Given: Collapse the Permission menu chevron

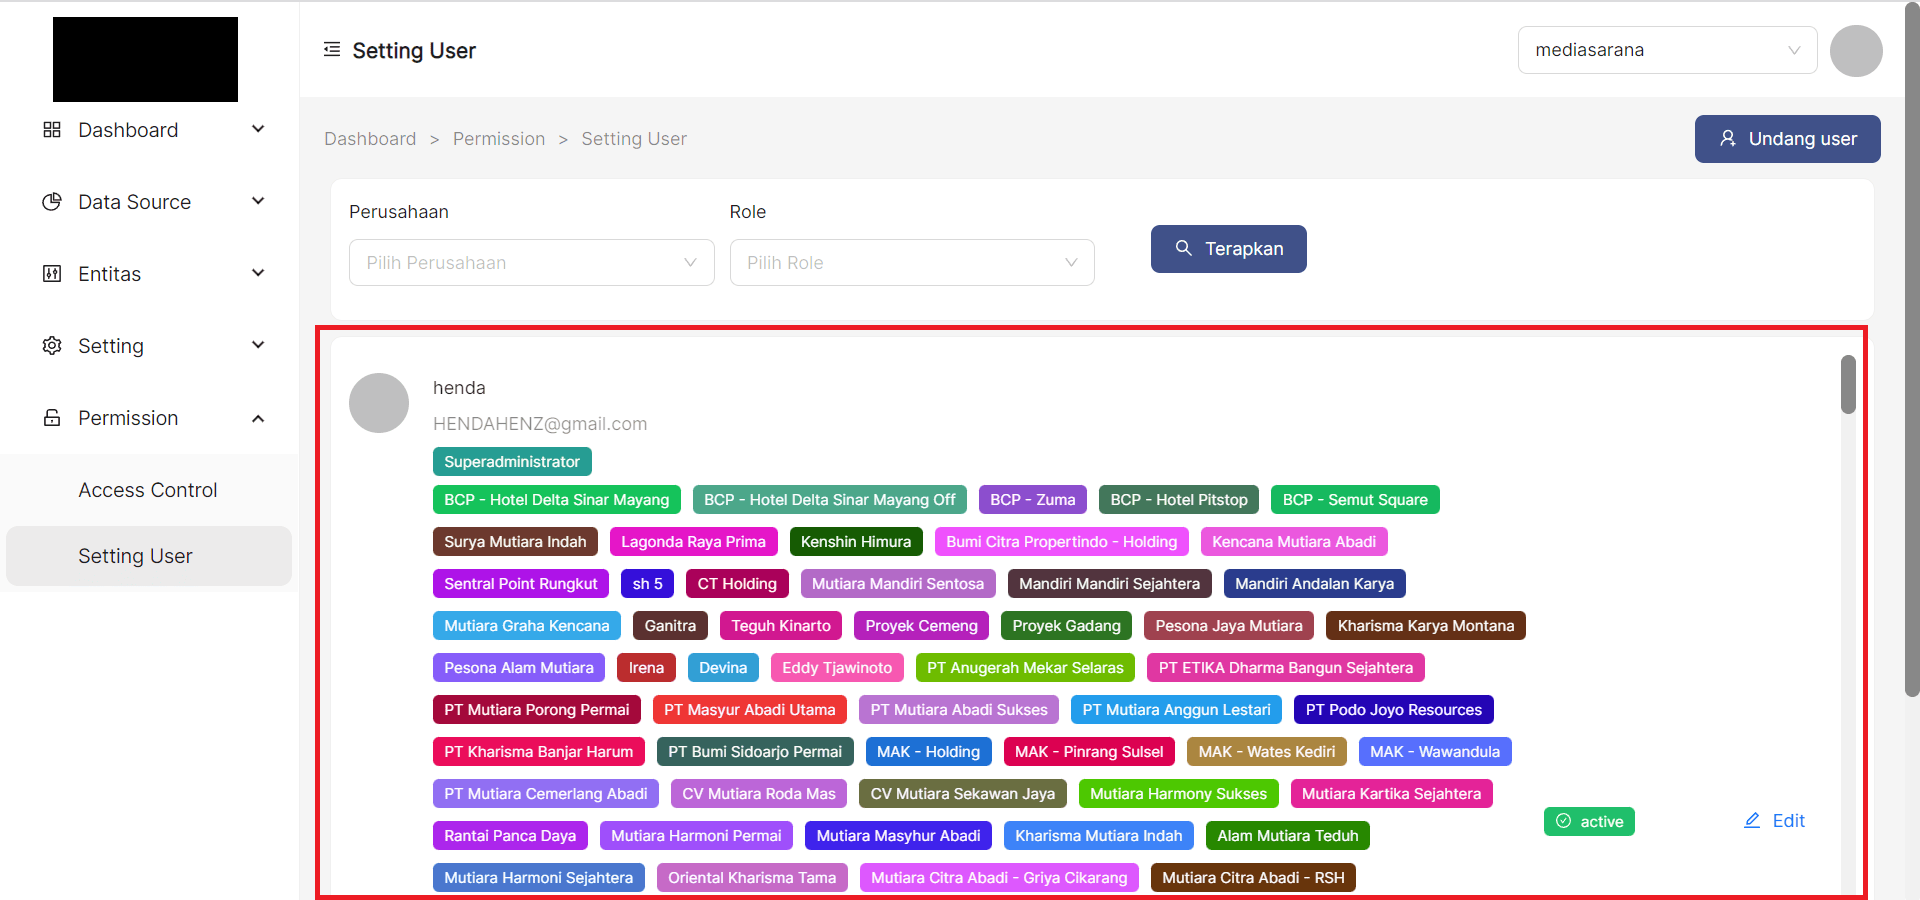Looking at the screenshot, I should [258, 418].
